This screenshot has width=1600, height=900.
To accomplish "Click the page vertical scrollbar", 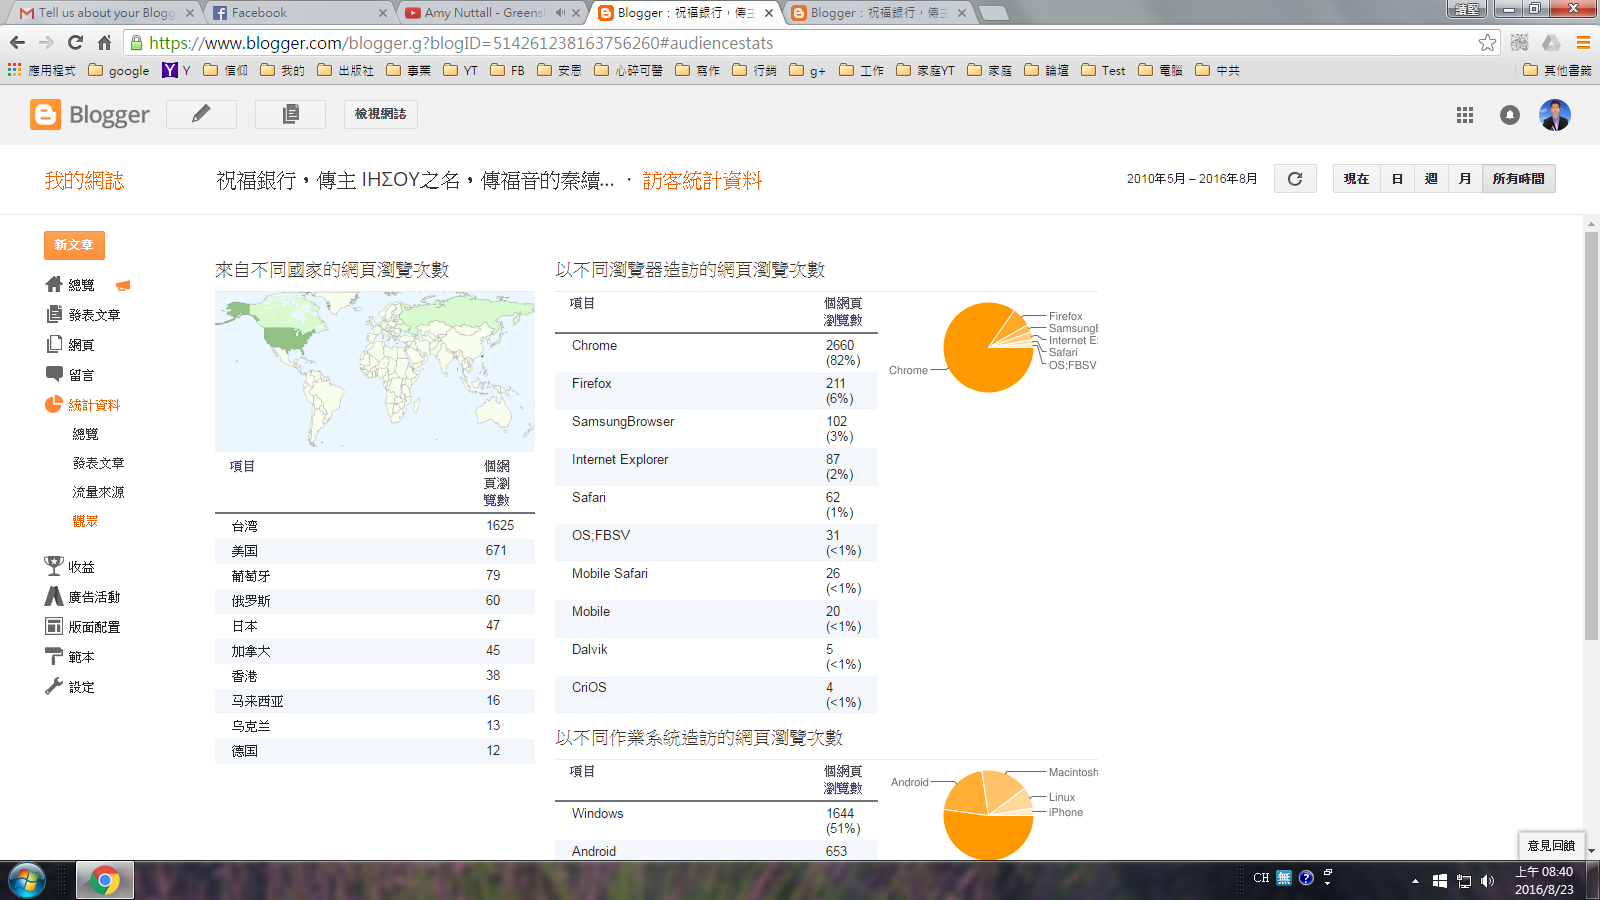I will tap(1591, 435).
